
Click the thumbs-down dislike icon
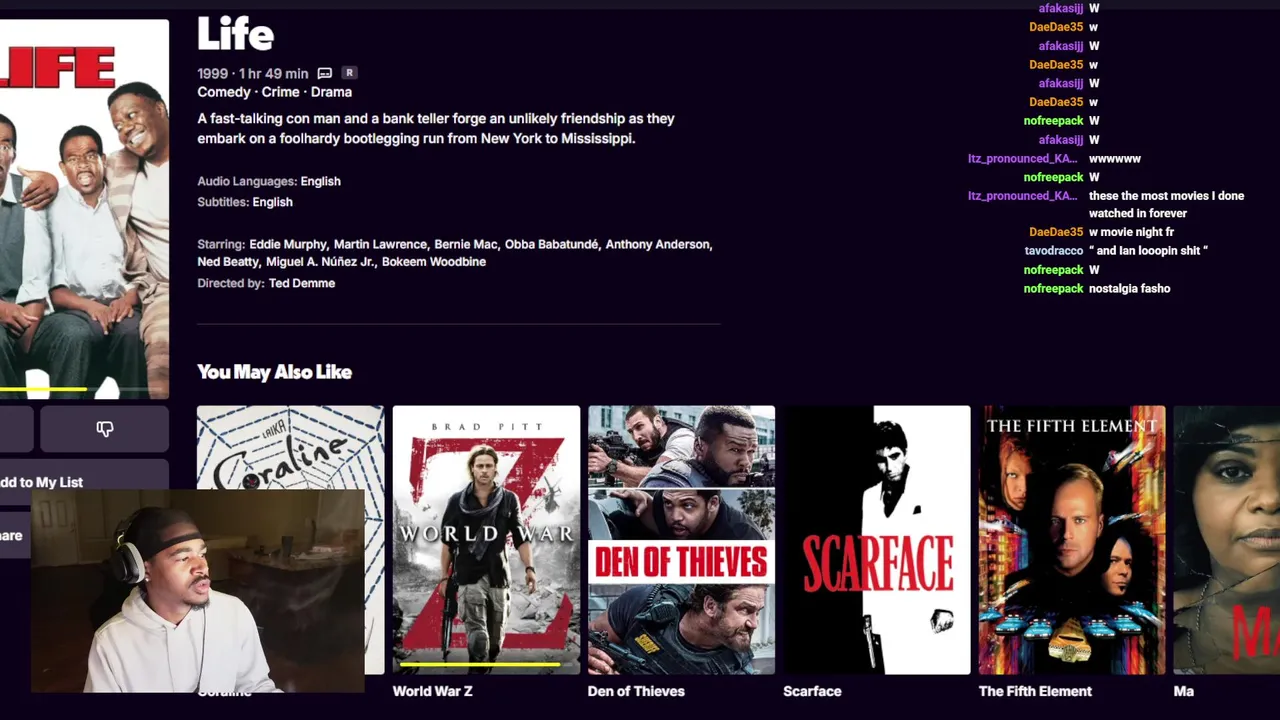(105, 429)
